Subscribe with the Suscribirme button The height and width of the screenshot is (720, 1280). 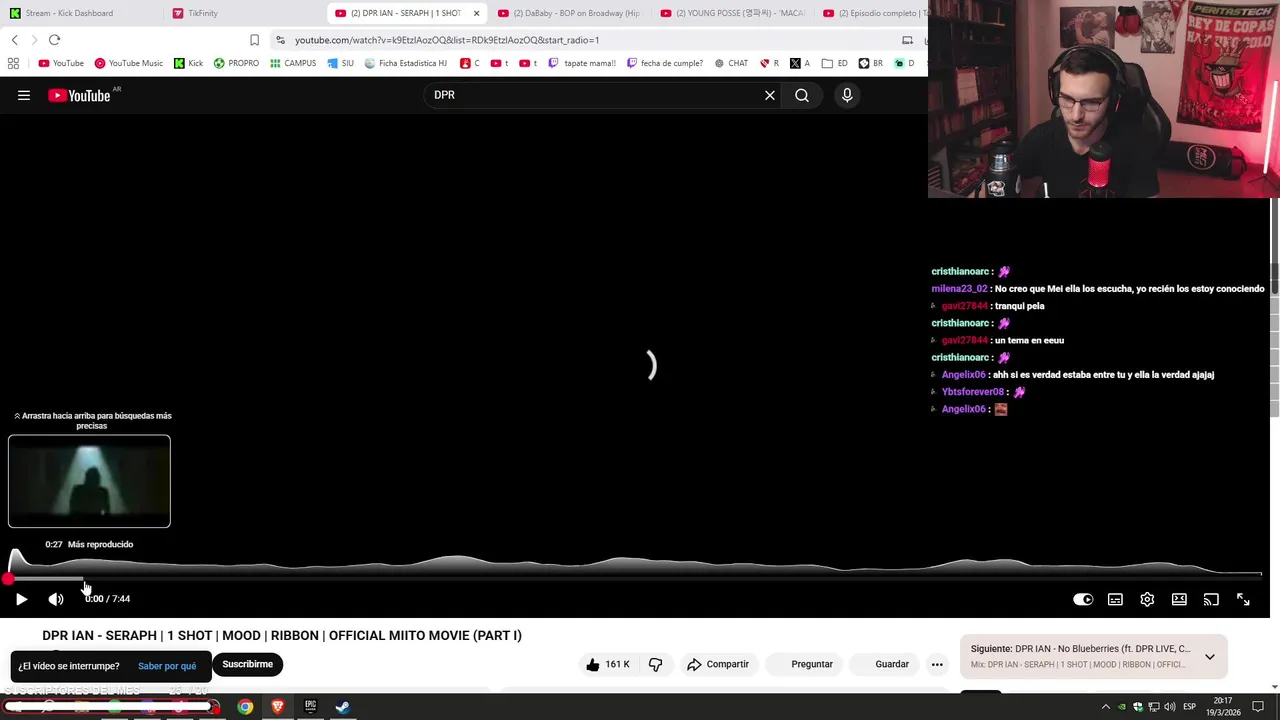247,664
